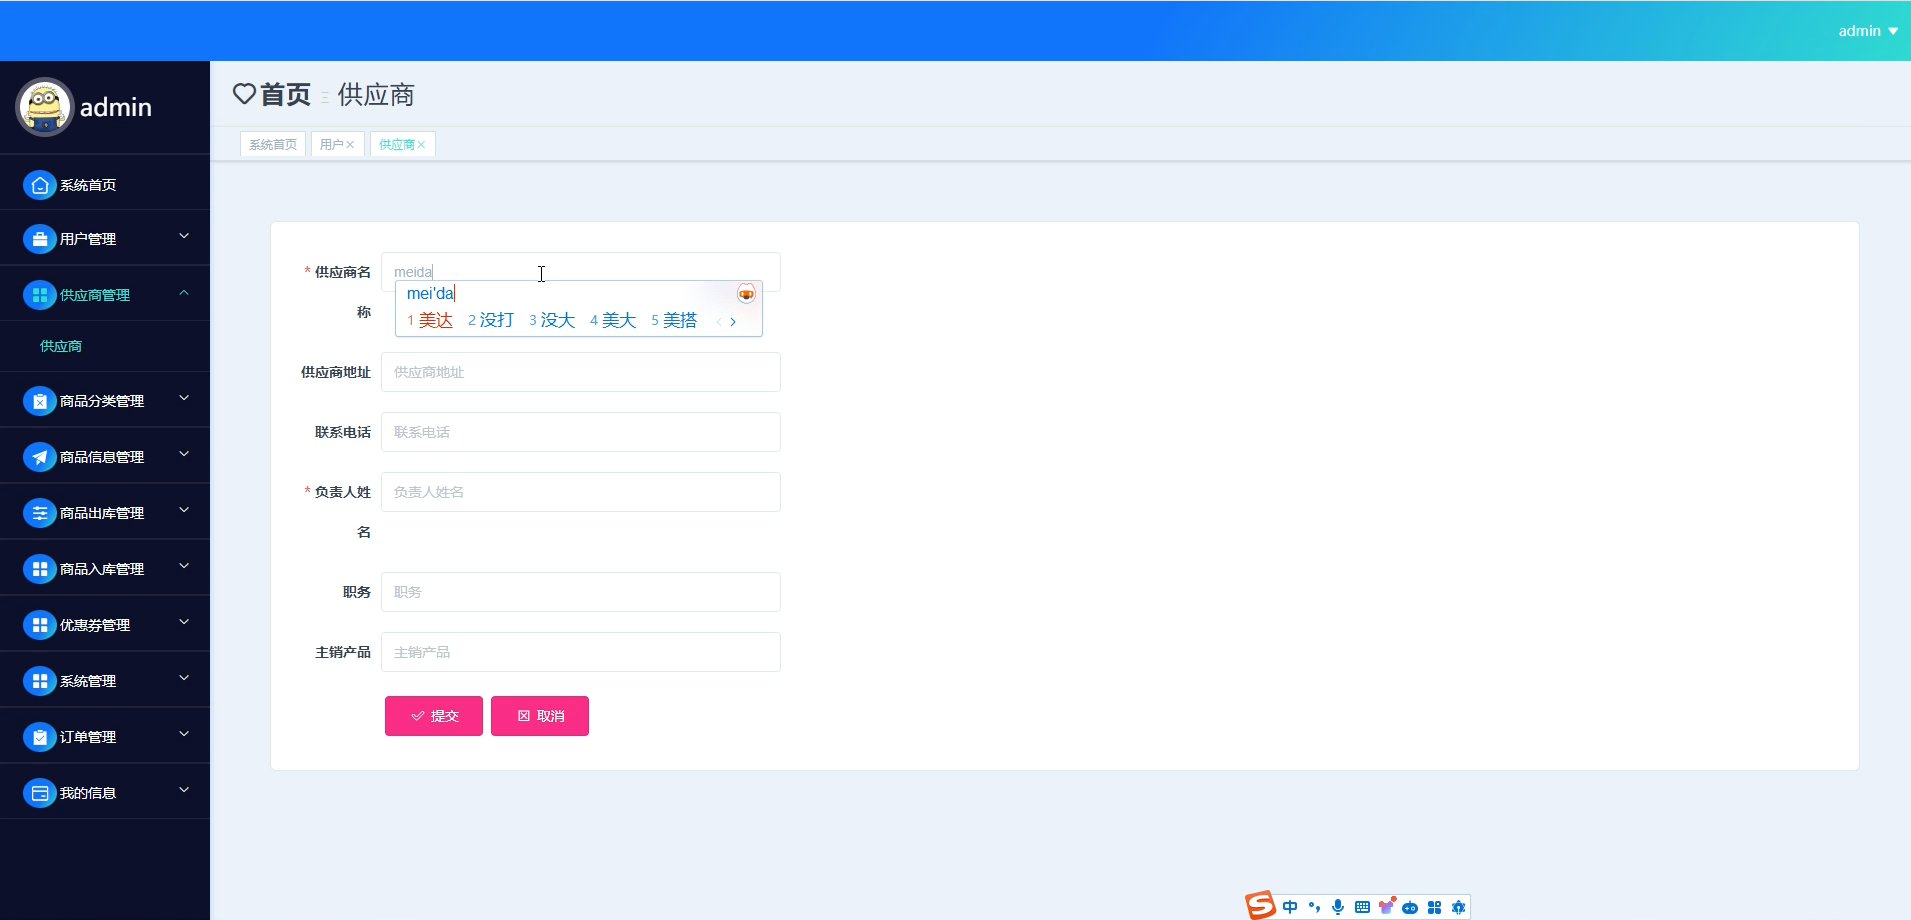This screenshot has height=920, width=1911.
Task: Open the admin dropdown in top right
Action: [1867, 31]
